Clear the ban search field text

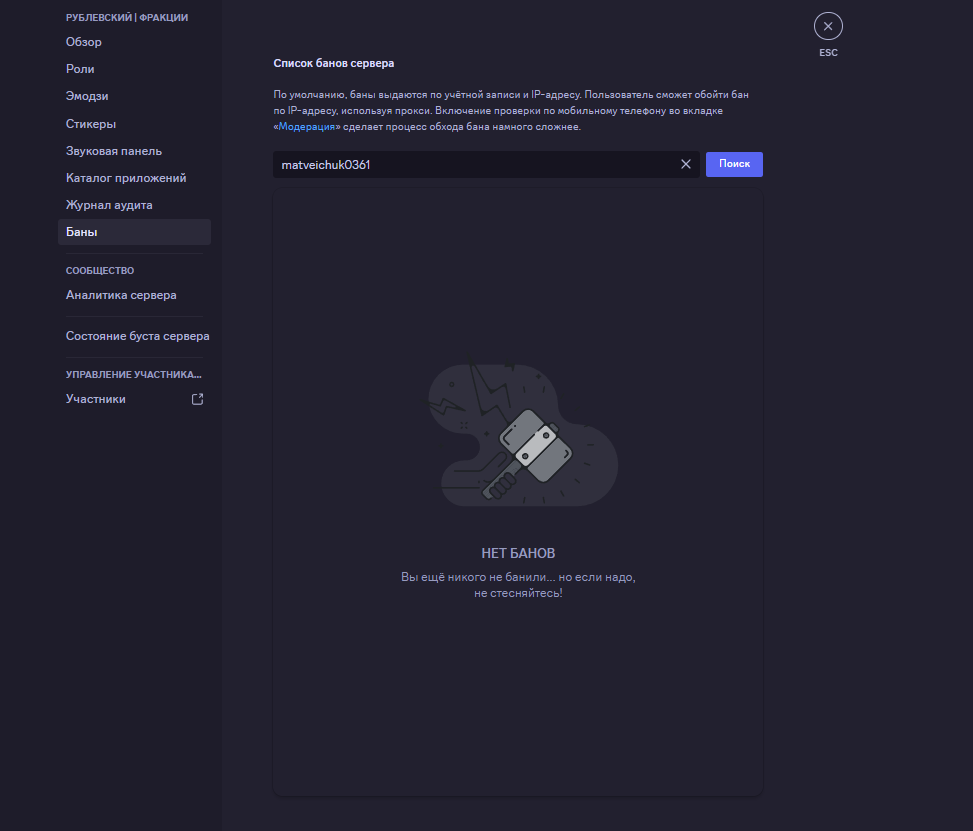click(x=686, y=164)
